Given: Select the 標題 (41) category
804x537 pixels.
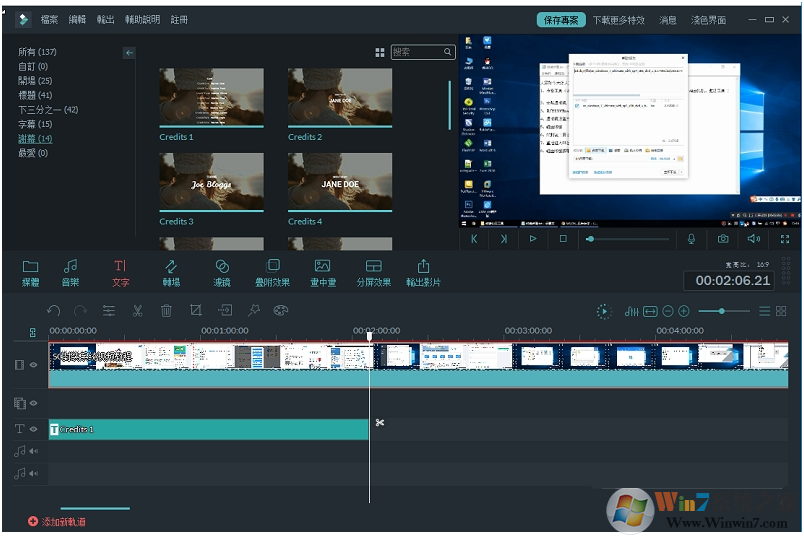Looking at the screenshot, I should [x=34, y=95].
